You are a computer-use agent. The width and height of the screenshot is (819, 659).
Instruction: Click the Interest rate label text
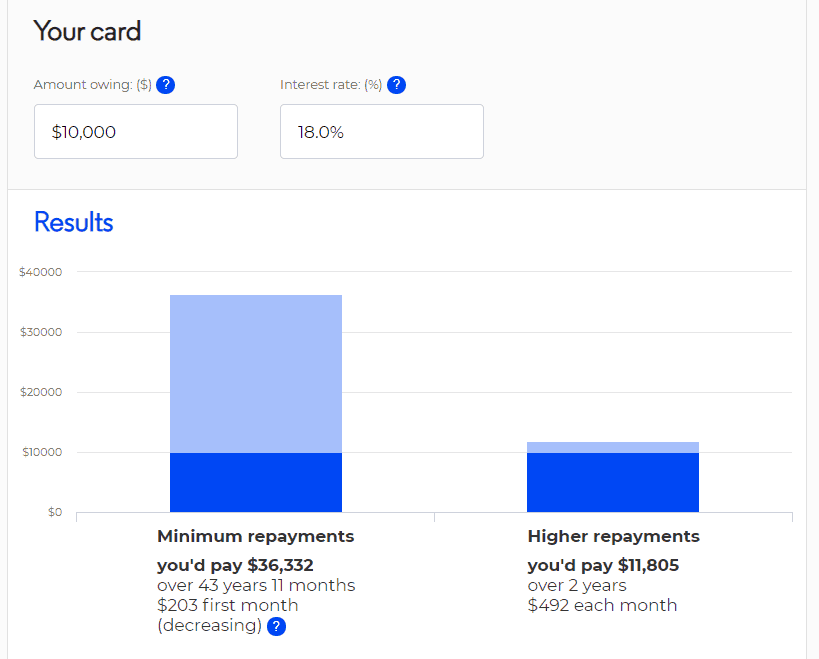click(331, 85)
